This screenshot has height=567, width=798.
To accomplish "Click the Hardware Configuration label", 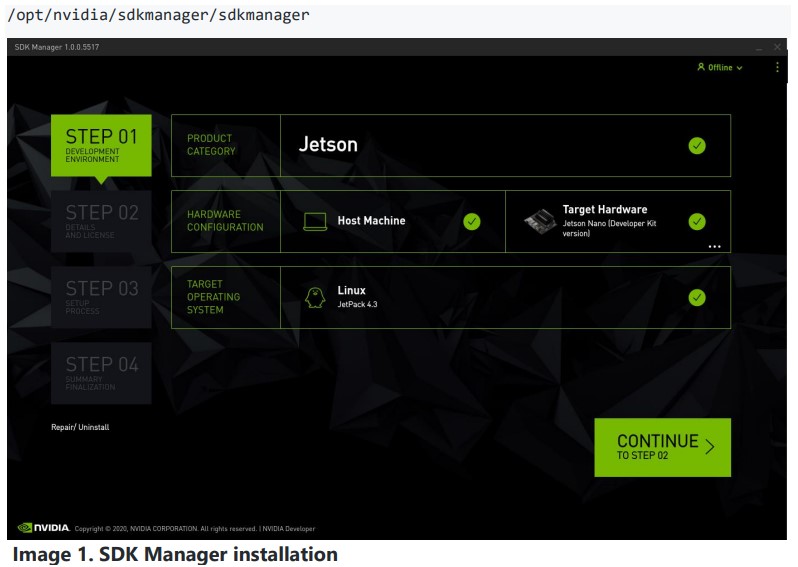I will coord(225,221).
